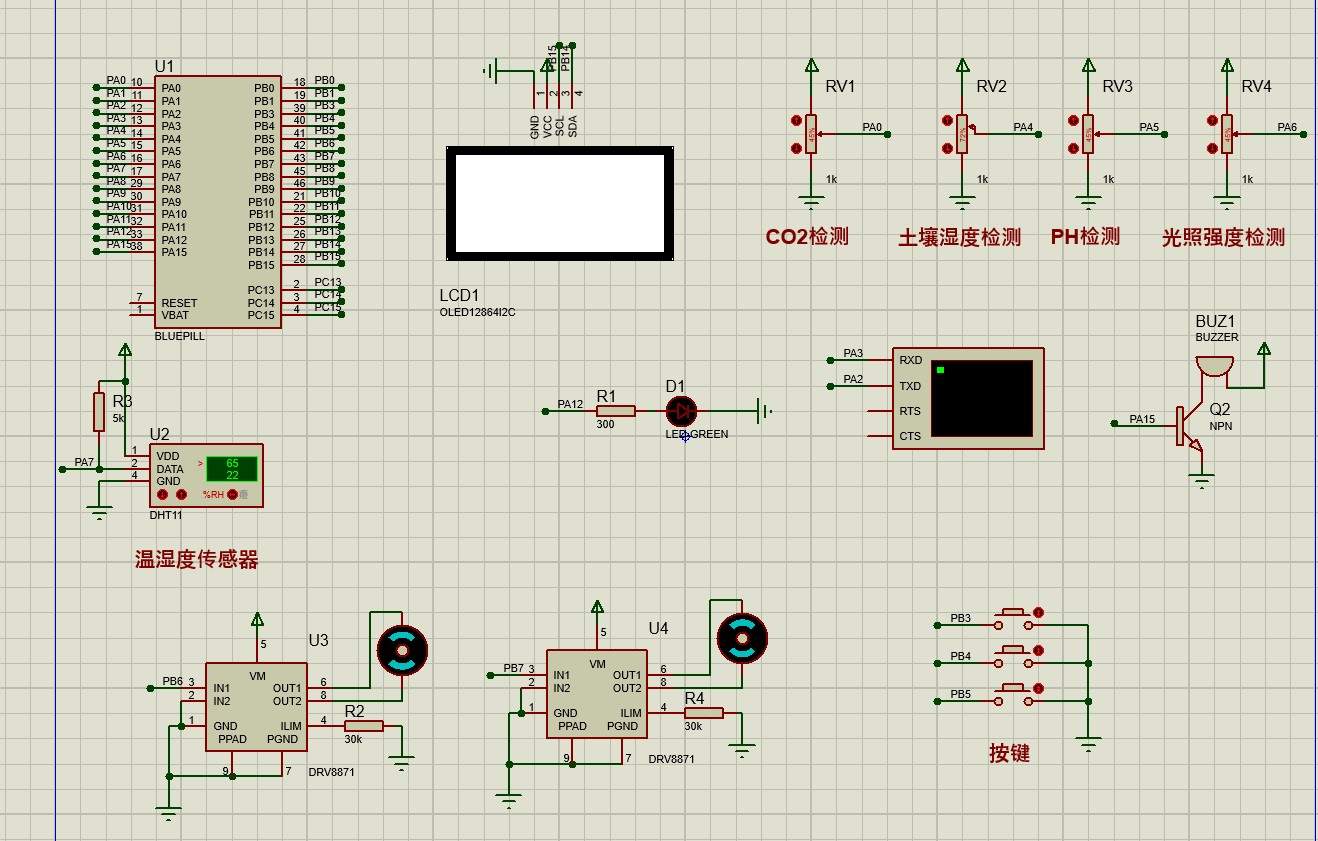Click the OLED12864I2C part name text
1318x841 pixels.
(477, 312)
